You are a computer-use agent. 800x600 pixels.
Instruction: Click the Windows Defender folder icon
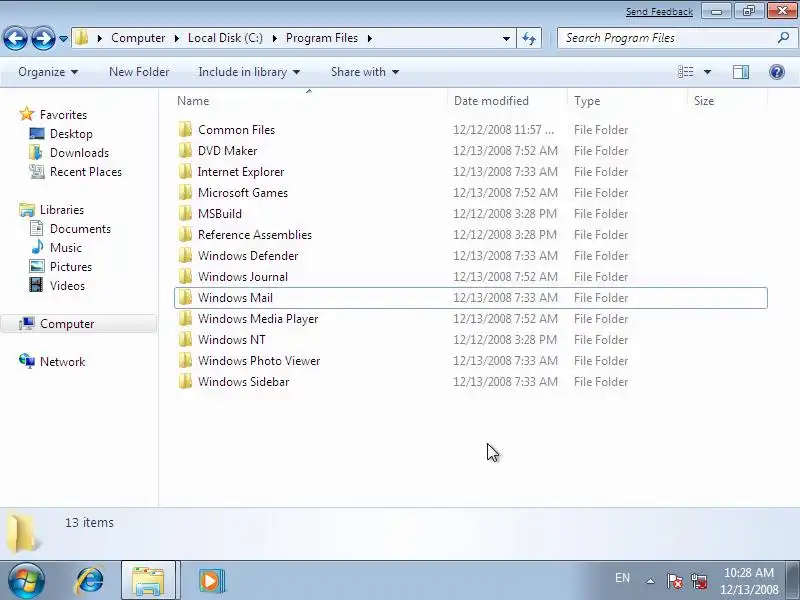(x=185, y=255)
